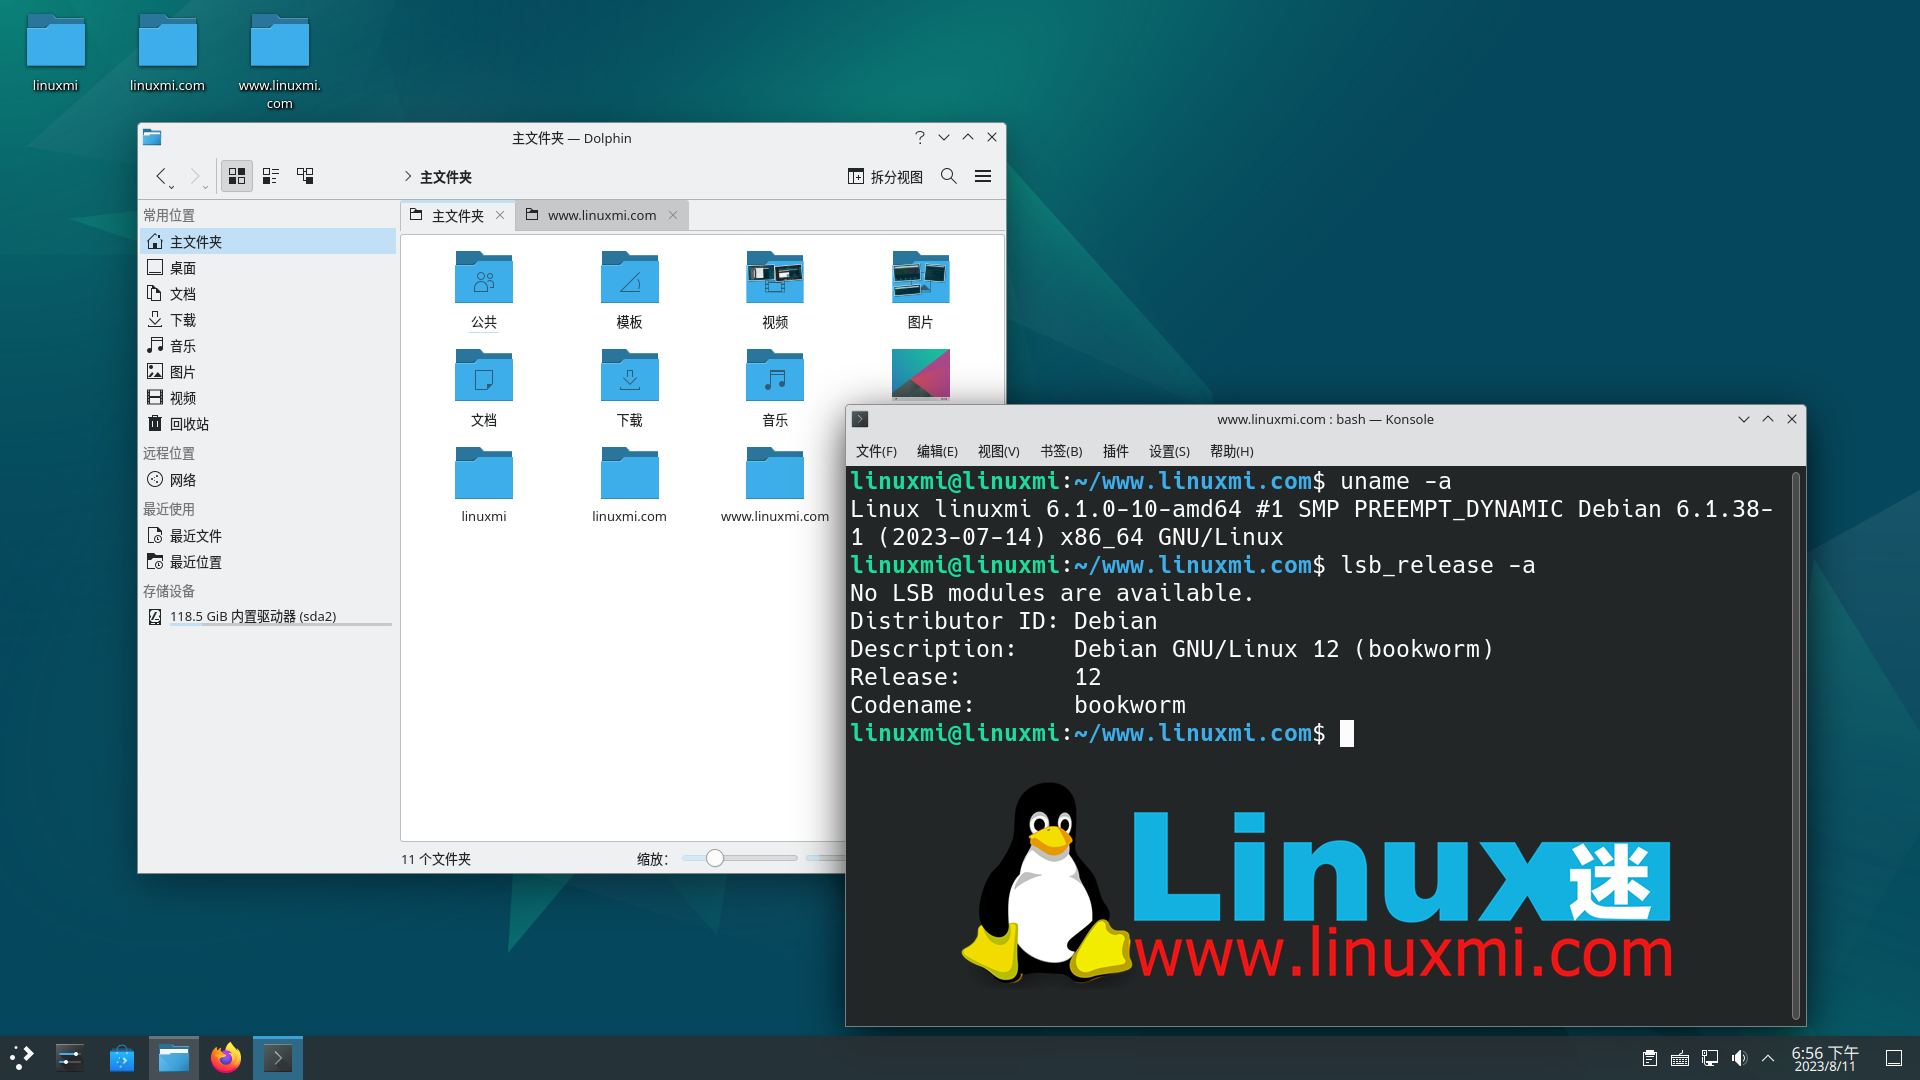Click Dolphin title bar help question mark

tap(919, 137)
